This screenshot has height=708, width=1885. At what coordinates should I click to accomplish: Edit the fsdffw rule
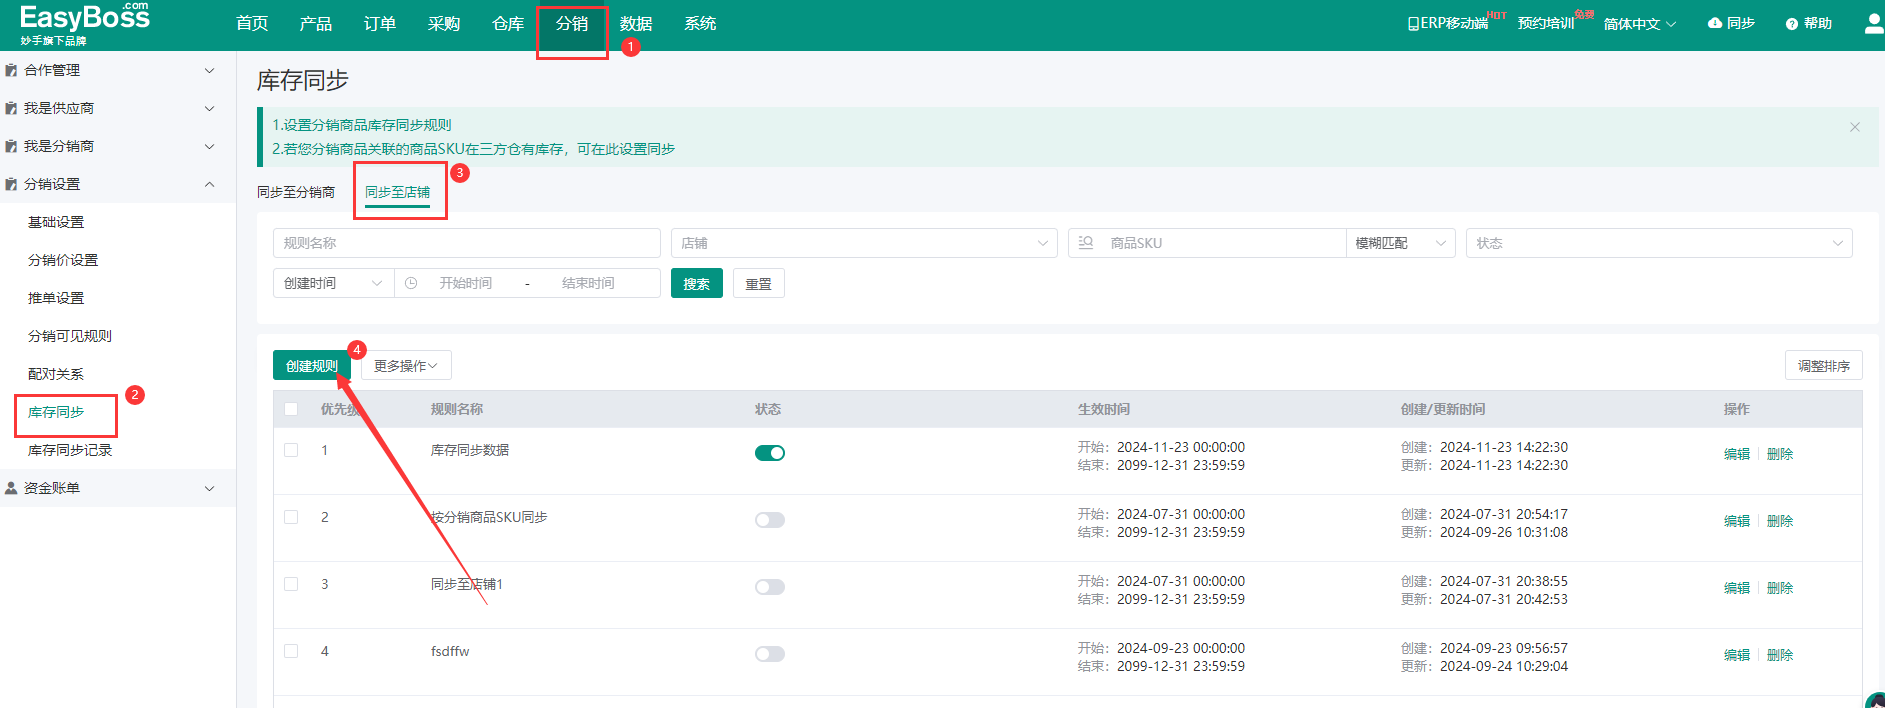(x=1737, y=655)
